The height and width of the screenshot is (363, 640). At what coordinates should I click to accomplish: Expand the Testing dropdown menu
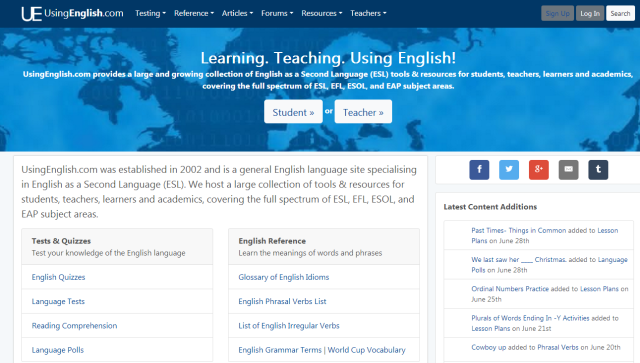150,13
